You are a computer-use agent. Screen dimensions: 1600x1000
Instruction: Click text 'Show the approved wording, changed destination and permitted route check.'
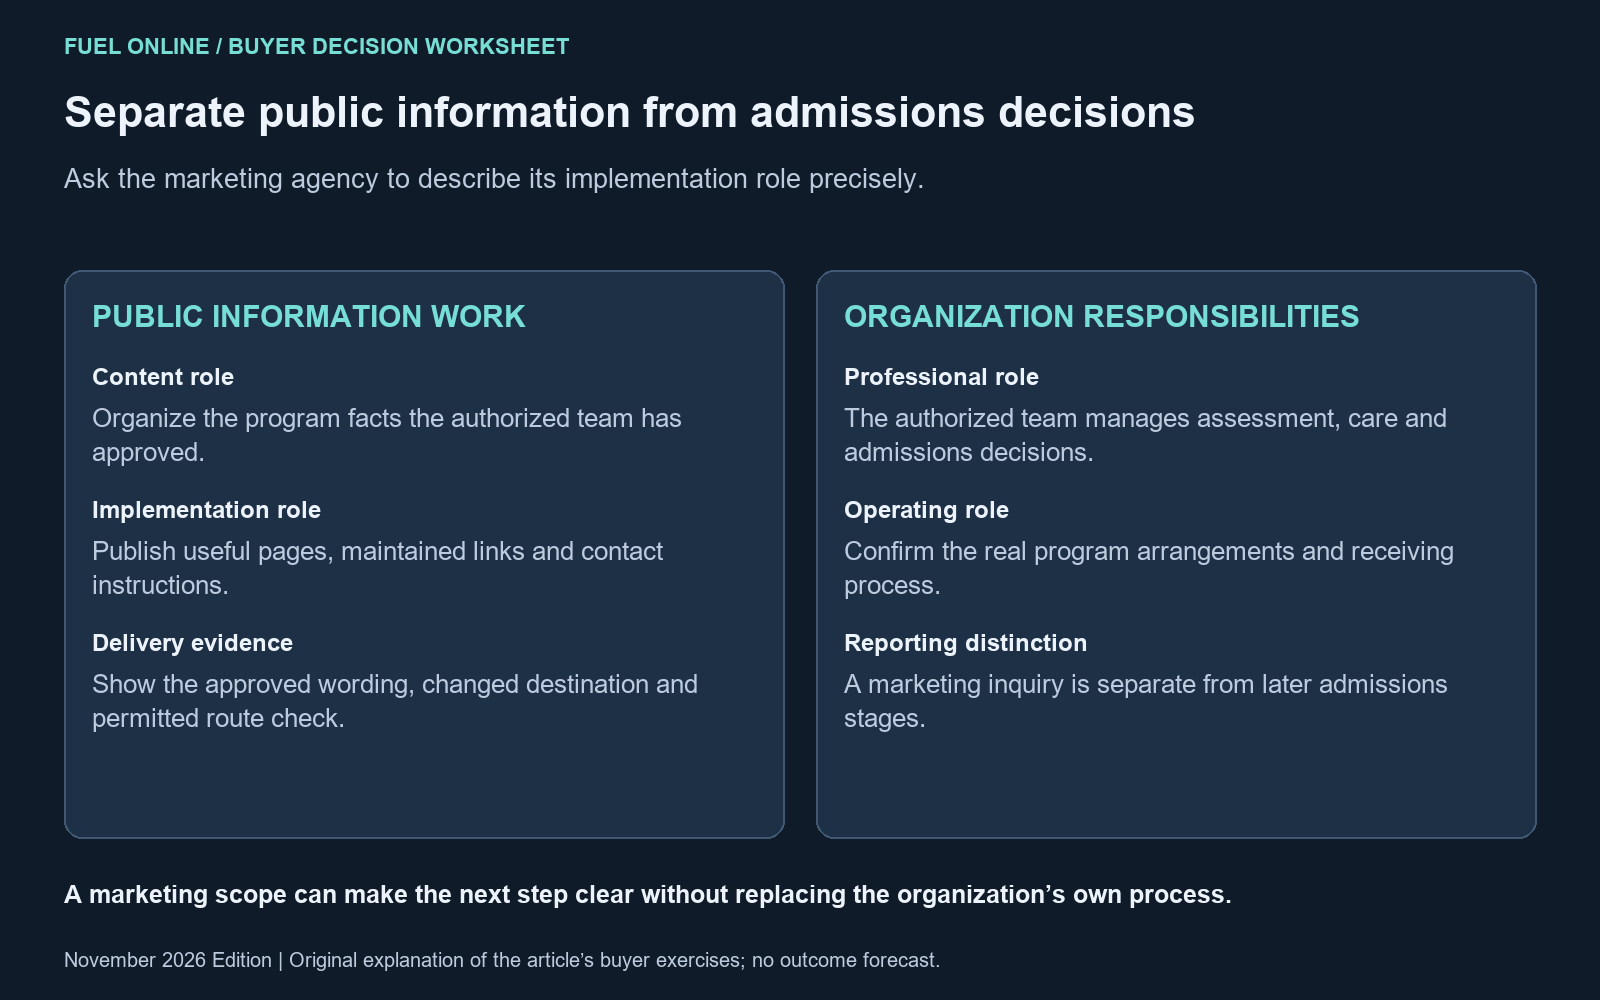395,701
